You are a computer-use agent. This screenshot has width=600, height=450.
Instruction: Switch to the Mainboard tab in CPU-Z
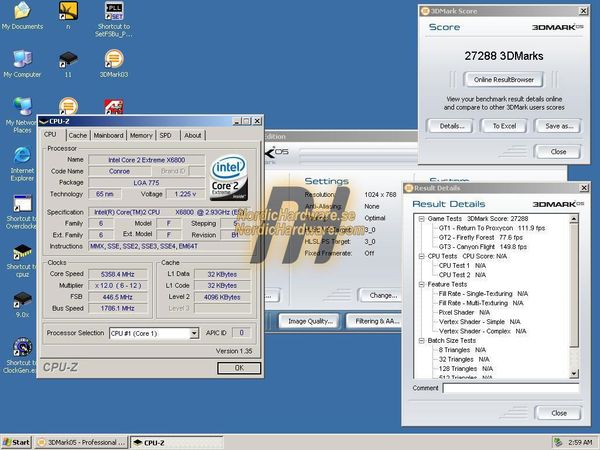click(108, 135)
